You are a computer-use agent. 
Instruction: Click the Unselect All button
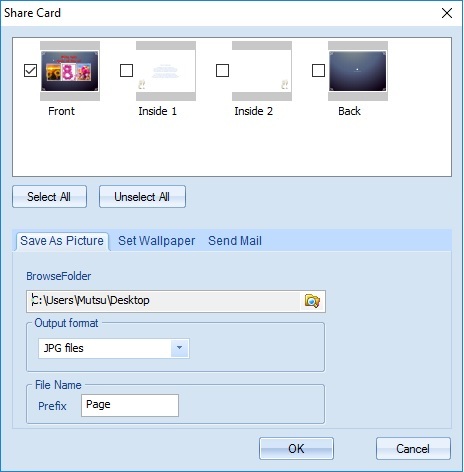pos(142,197)
